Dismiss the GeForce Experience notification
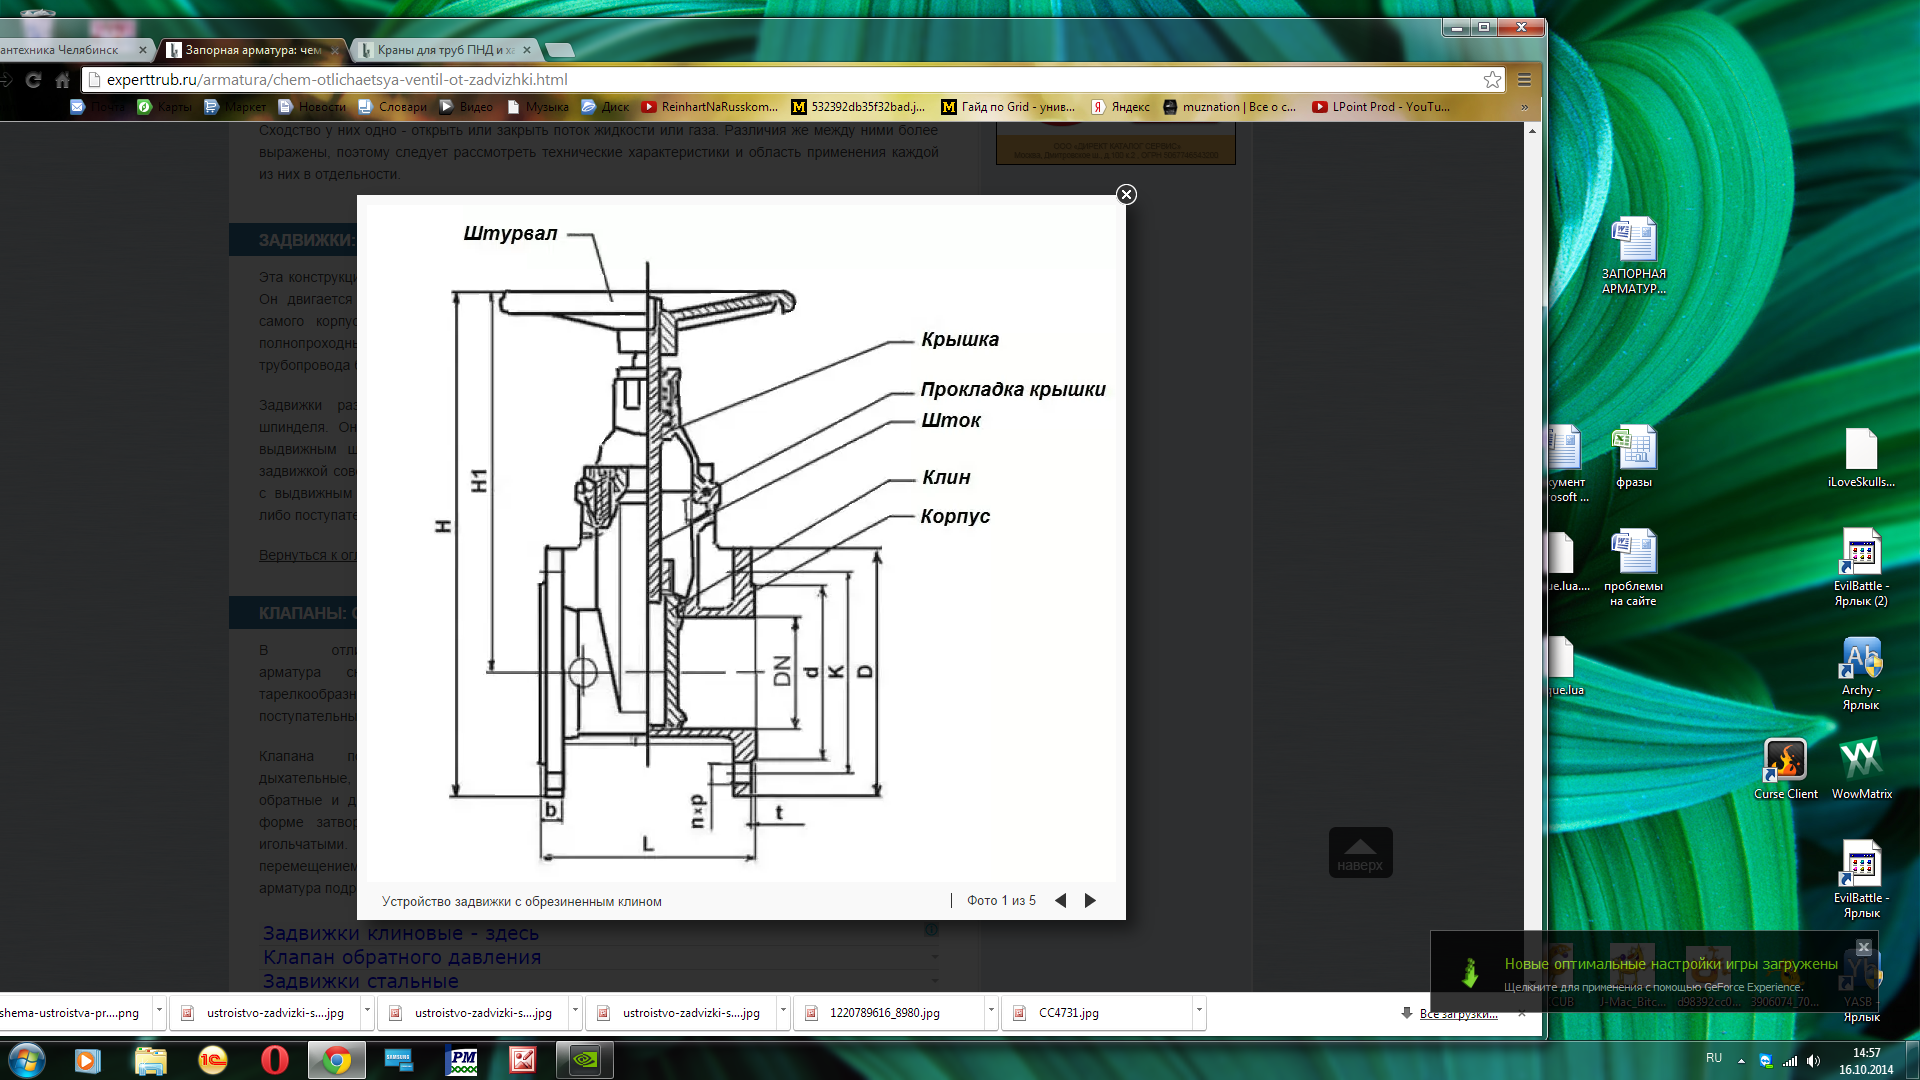Screen dimensions: 1920x1080 pyautogui.click(x=1863, y=947)
